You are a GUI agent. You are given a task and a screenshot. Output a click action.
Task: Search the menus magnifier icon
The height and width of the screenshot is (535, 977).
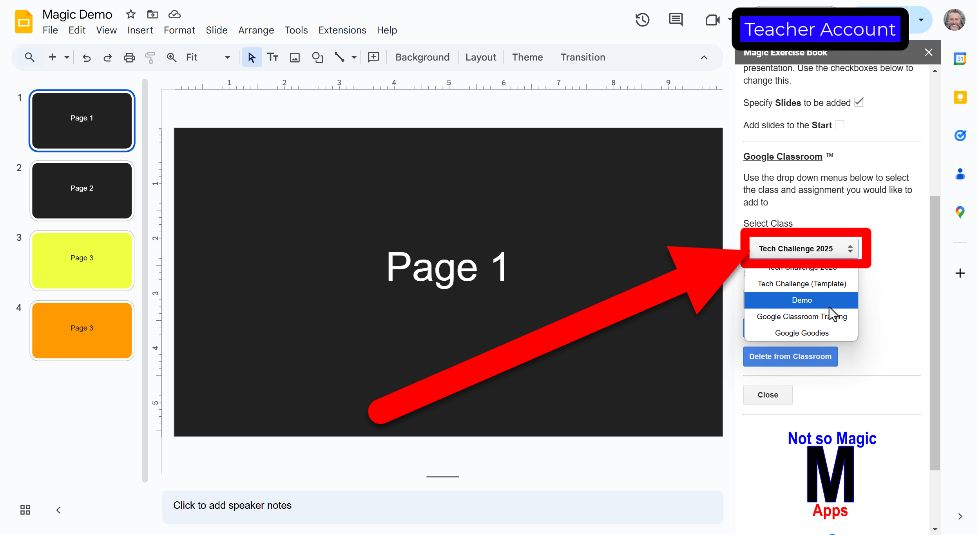point(29,57)
